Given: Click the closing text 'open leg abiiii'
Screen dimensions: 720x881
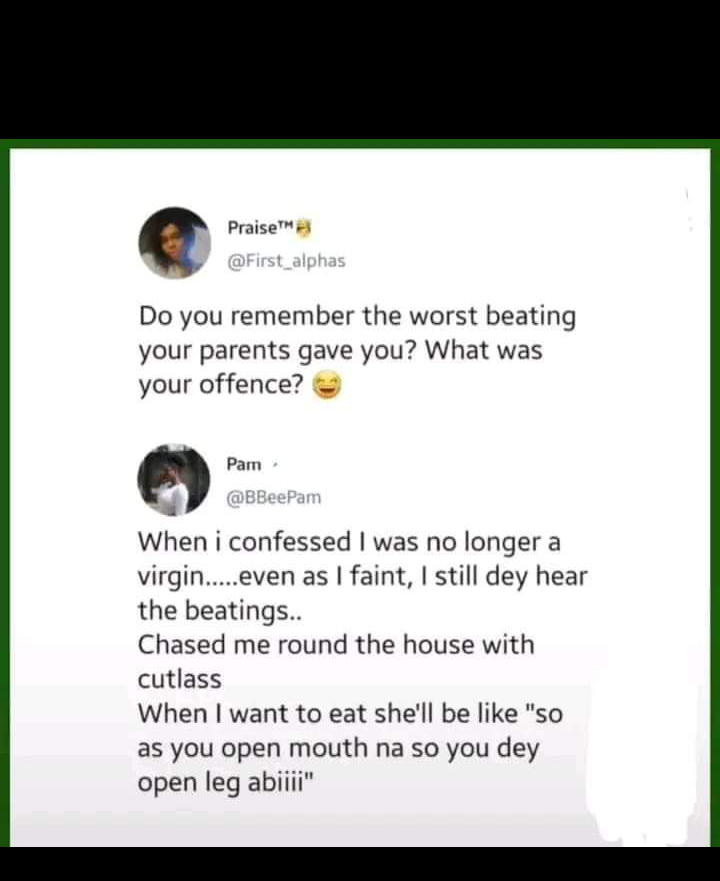Looking at the screenshot, I should (x=227, y=782).
